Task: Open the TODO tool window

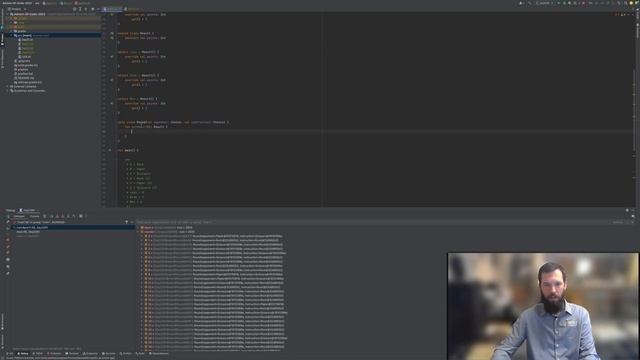Action: [x=38, y=353]
